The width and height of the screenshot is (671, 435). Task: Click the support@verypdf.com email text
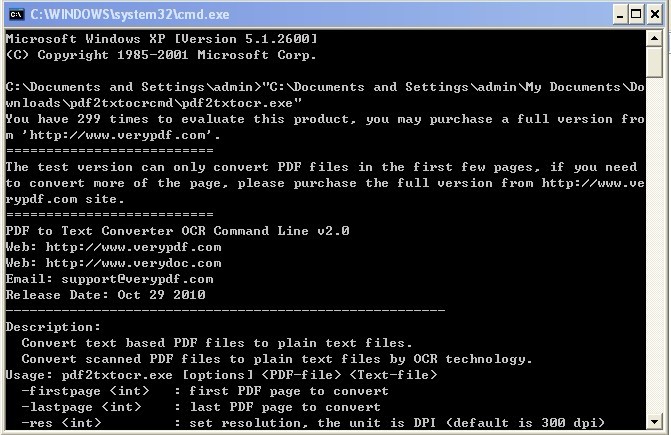pos(137,279)
